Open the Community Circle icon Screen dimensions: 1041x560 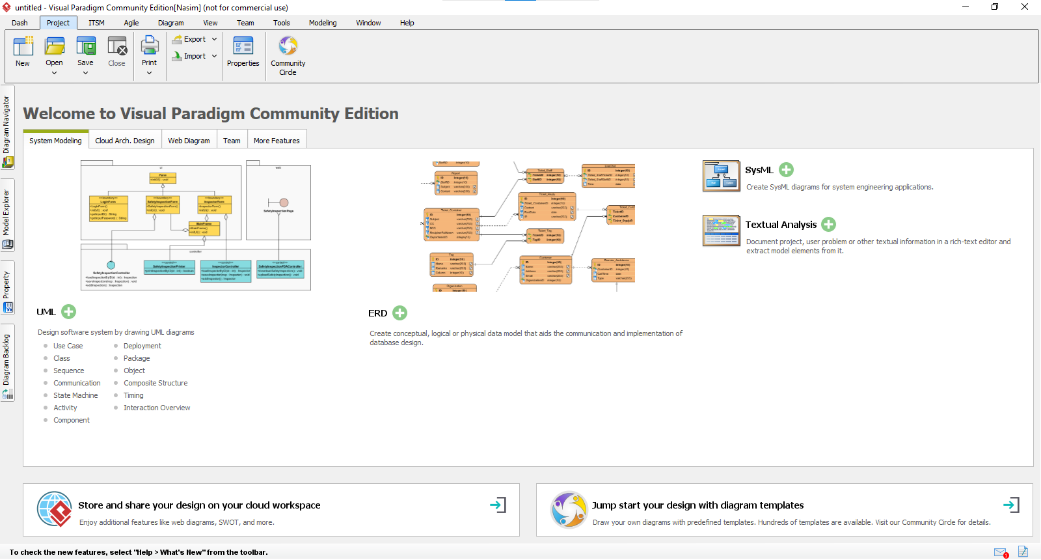[x=288, y=47]
